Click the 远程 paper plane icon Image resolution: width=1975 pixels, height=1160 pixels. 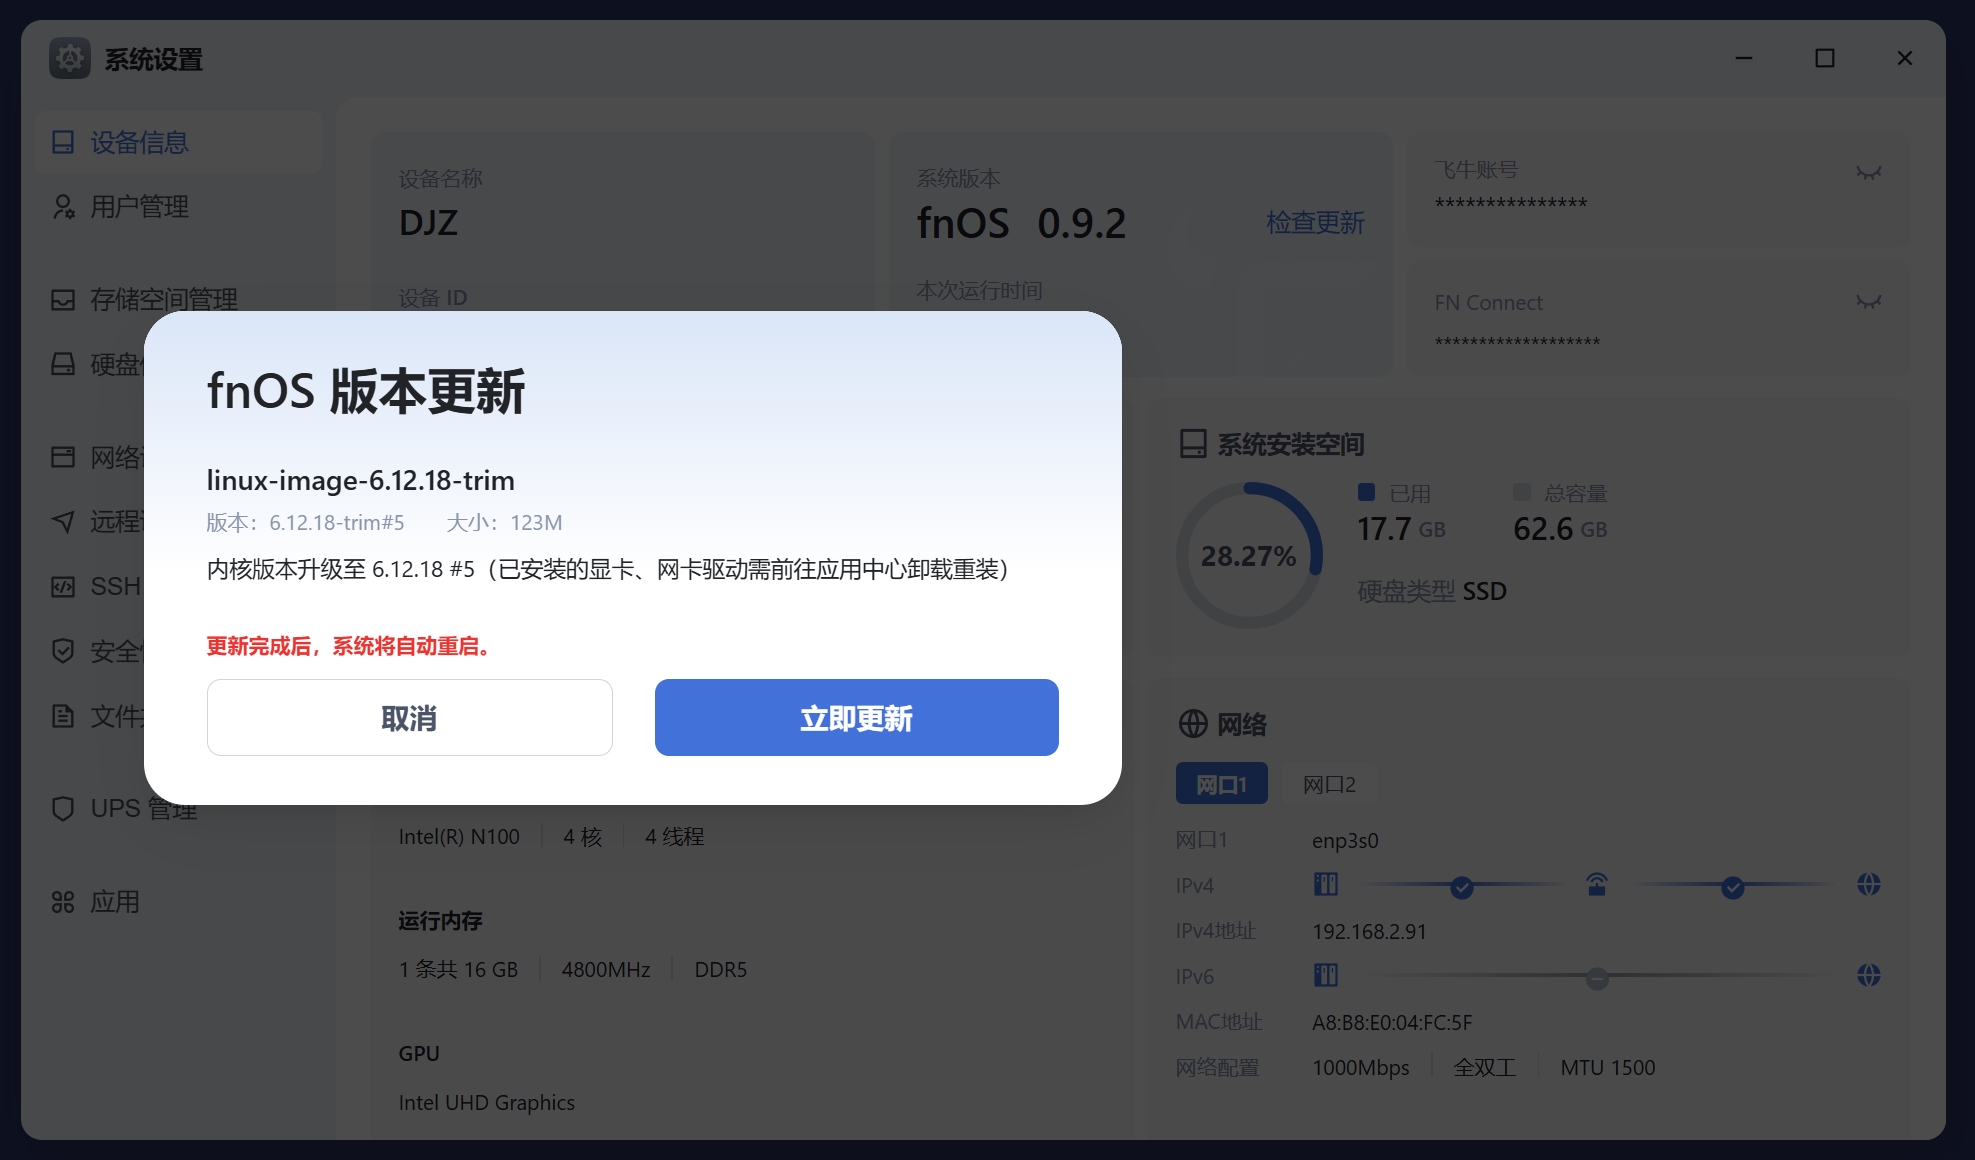pos(63,521)
